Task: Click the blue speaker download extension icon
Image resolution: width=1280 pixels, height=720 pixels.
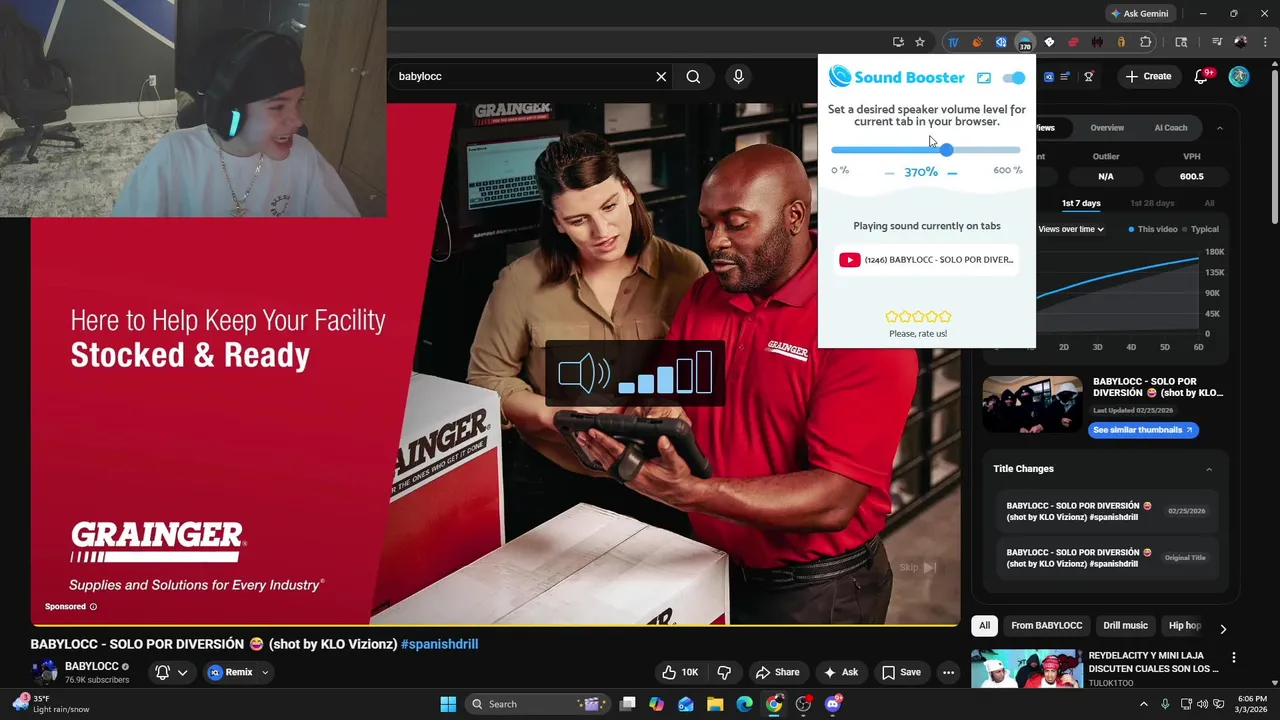Action: pyautogui.click(x=1001, y=42)
